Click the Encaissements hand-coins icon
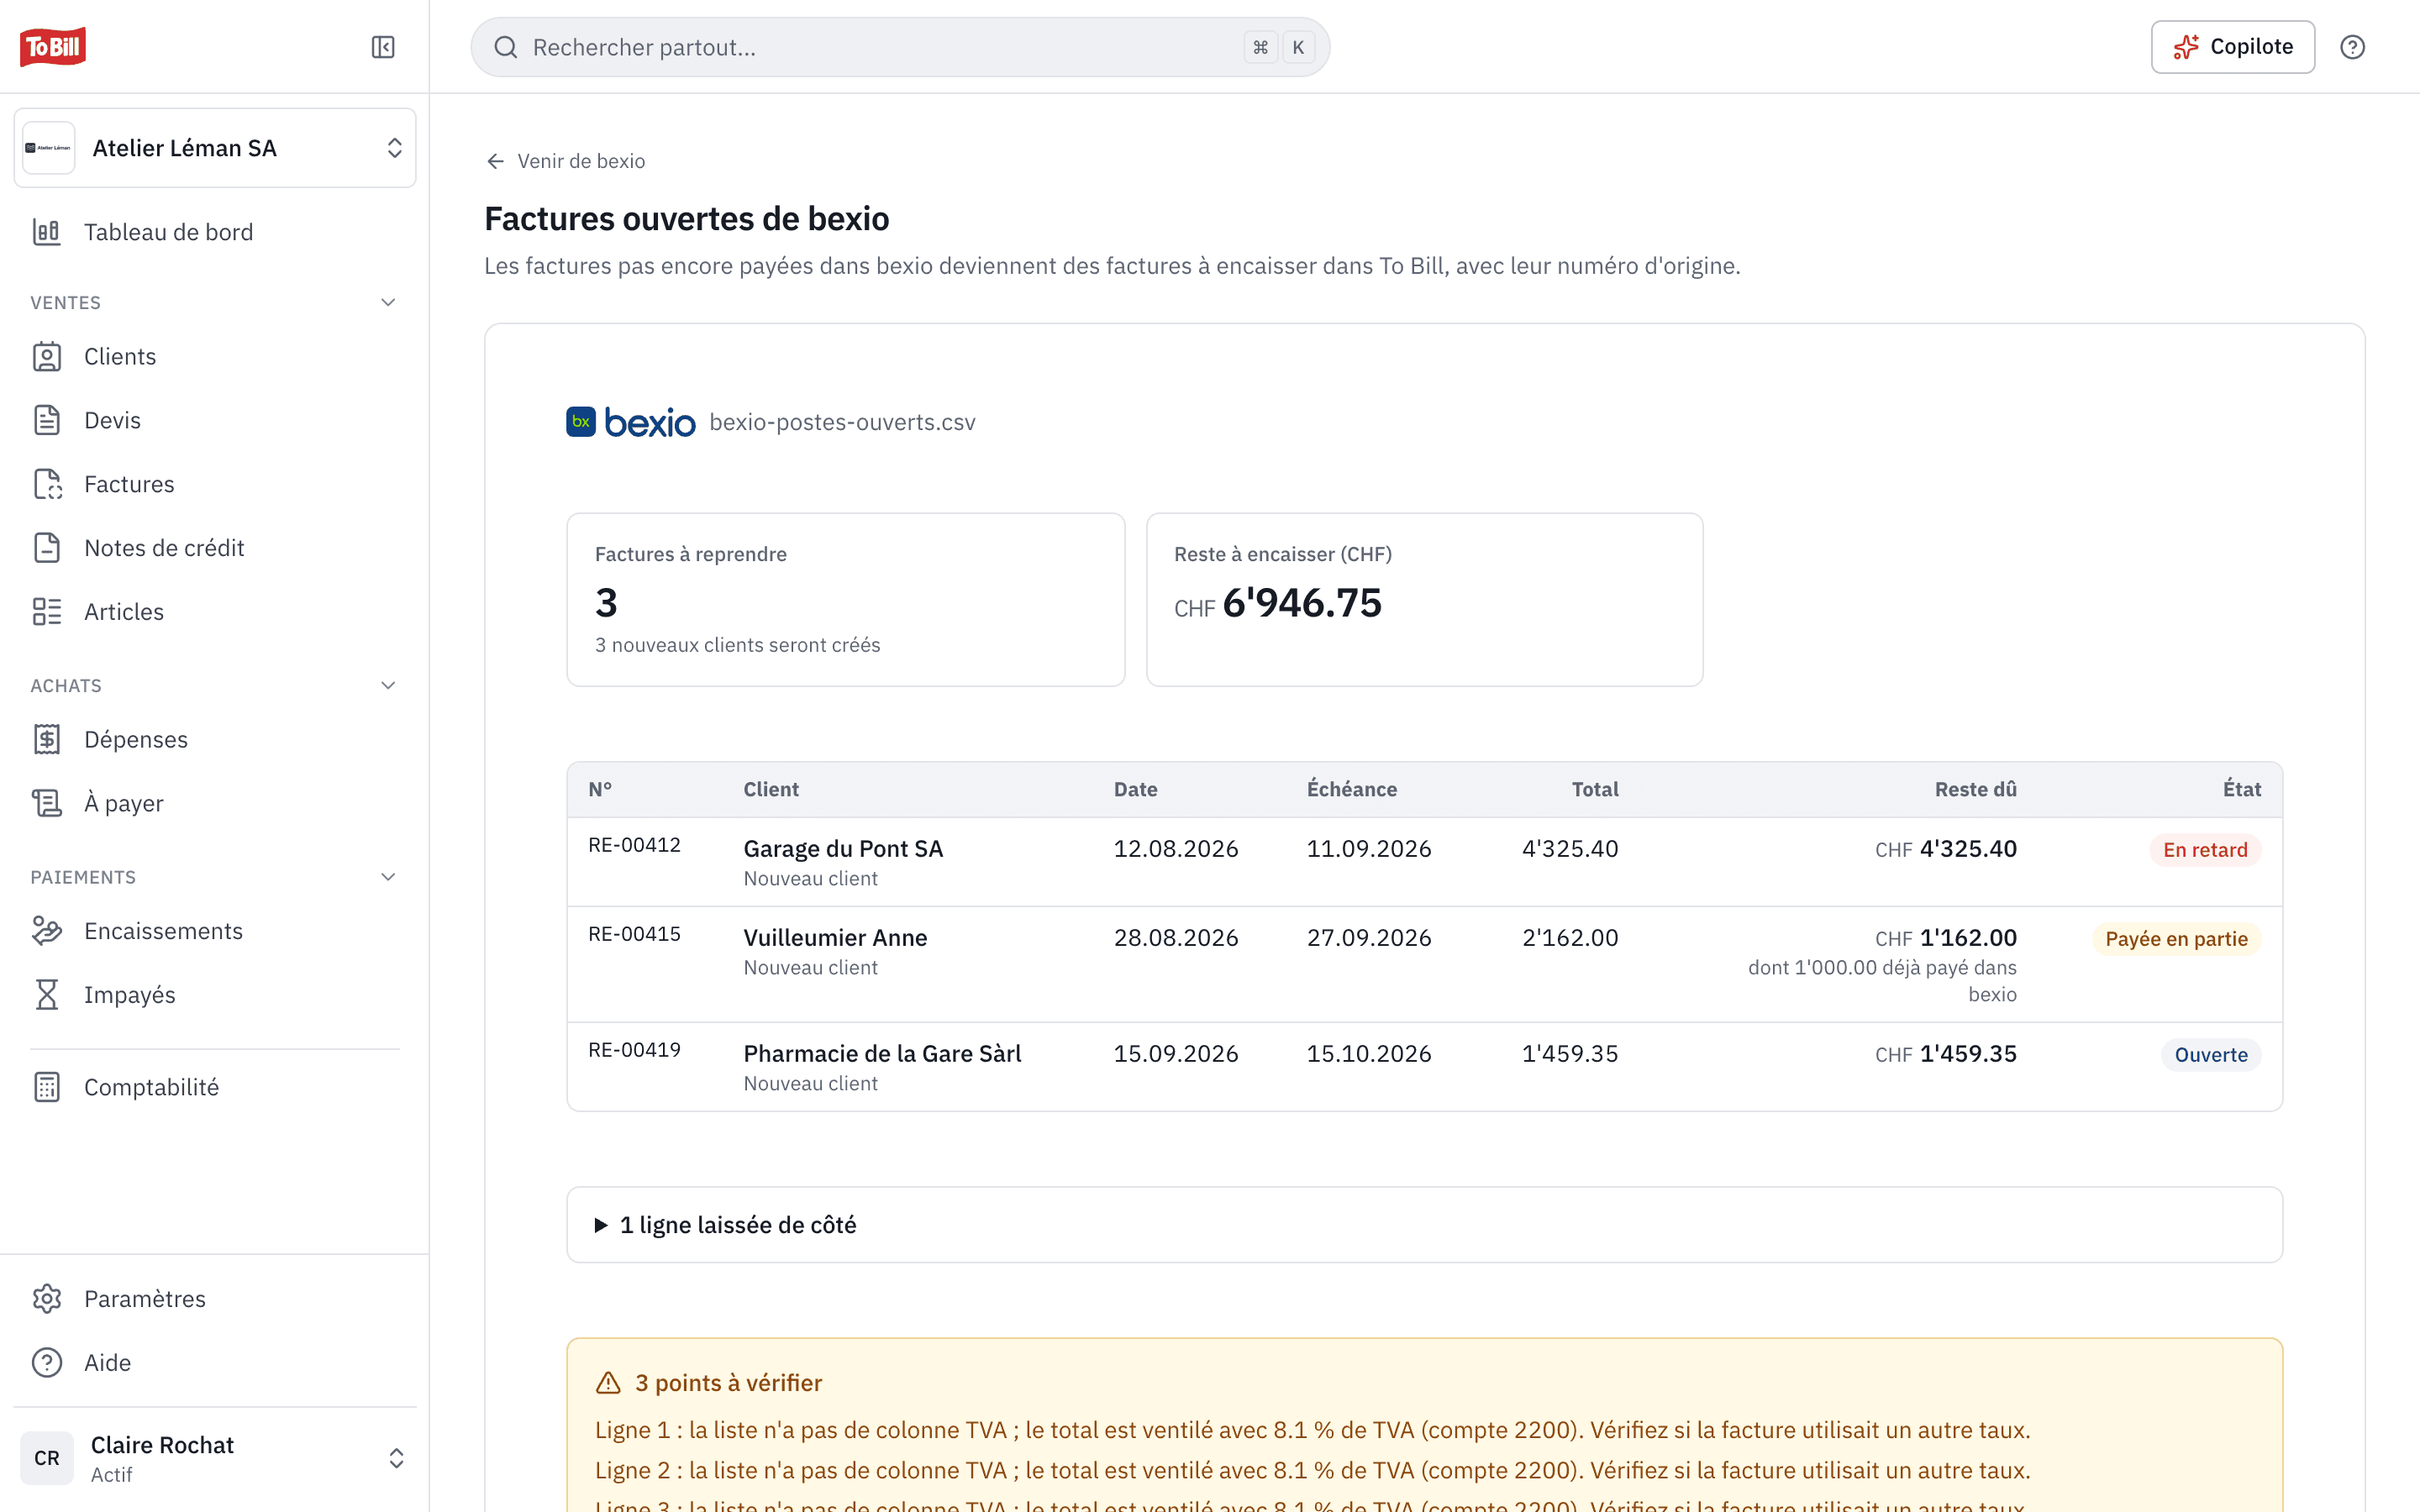 click(x=47, y=931)
